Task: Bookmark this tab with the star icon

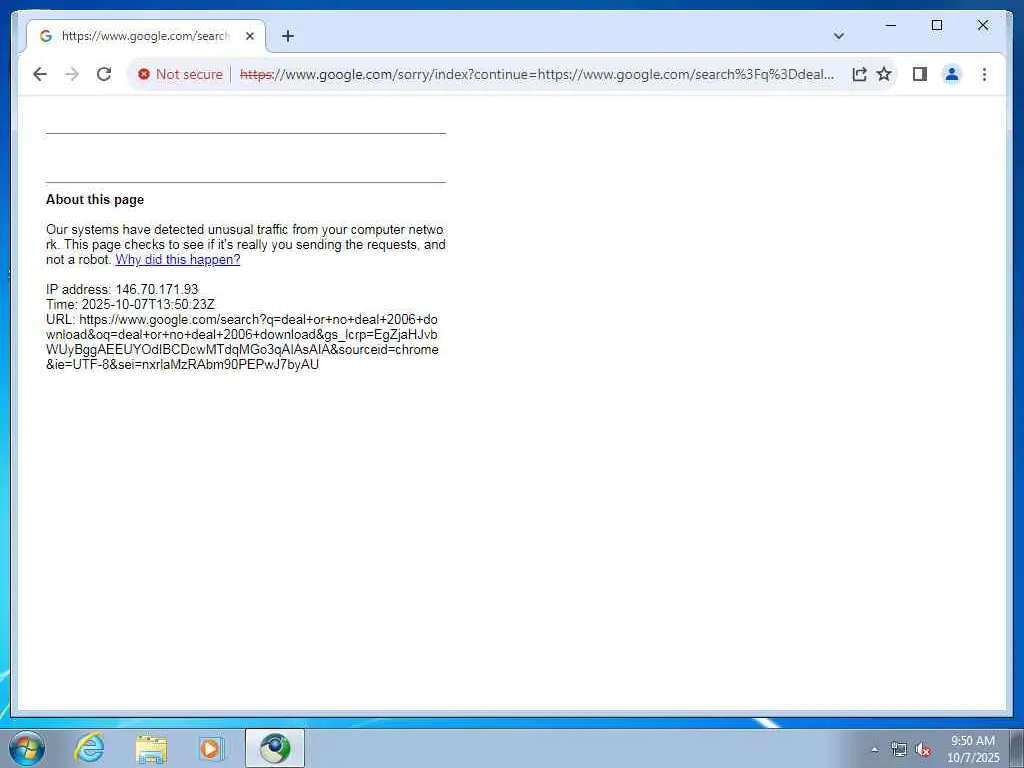Action: point(884,74)
